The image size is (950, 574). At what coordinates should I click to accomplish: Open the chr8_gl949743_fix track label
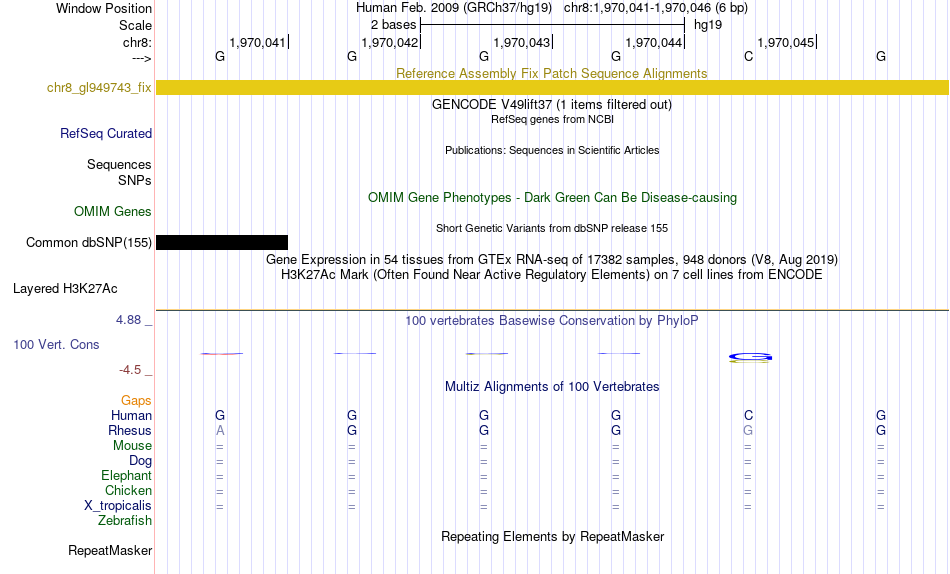(99, 87)
